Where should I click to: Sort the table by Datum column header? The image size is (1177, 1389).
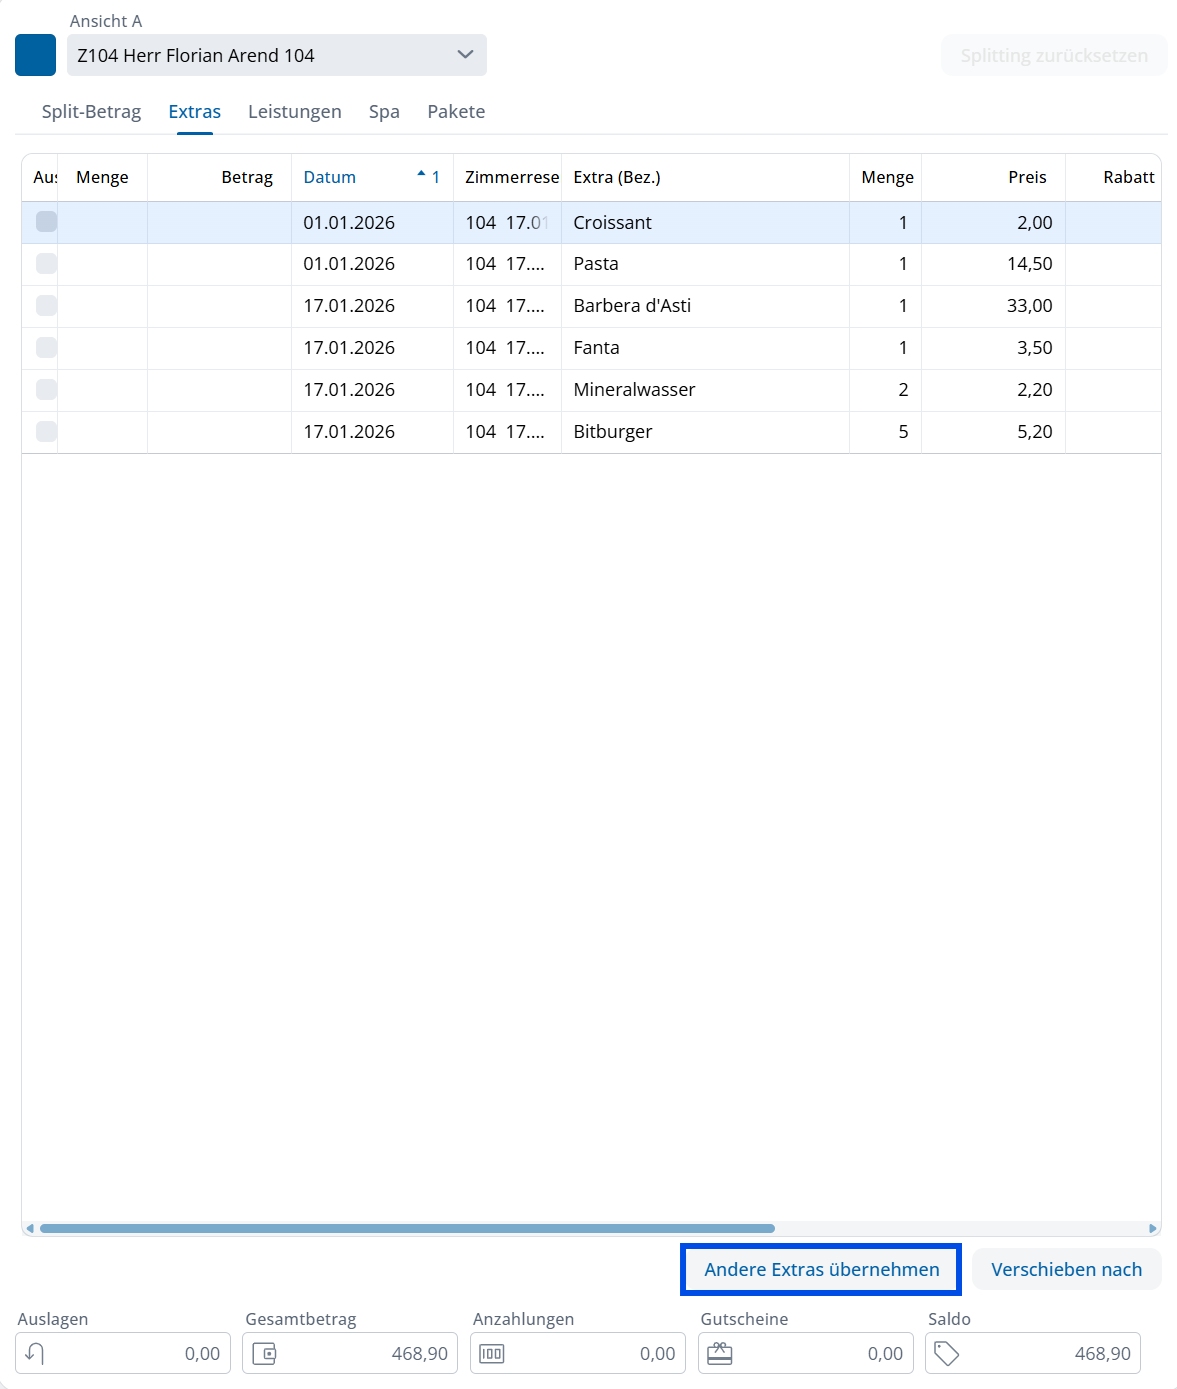coord(330,177)
